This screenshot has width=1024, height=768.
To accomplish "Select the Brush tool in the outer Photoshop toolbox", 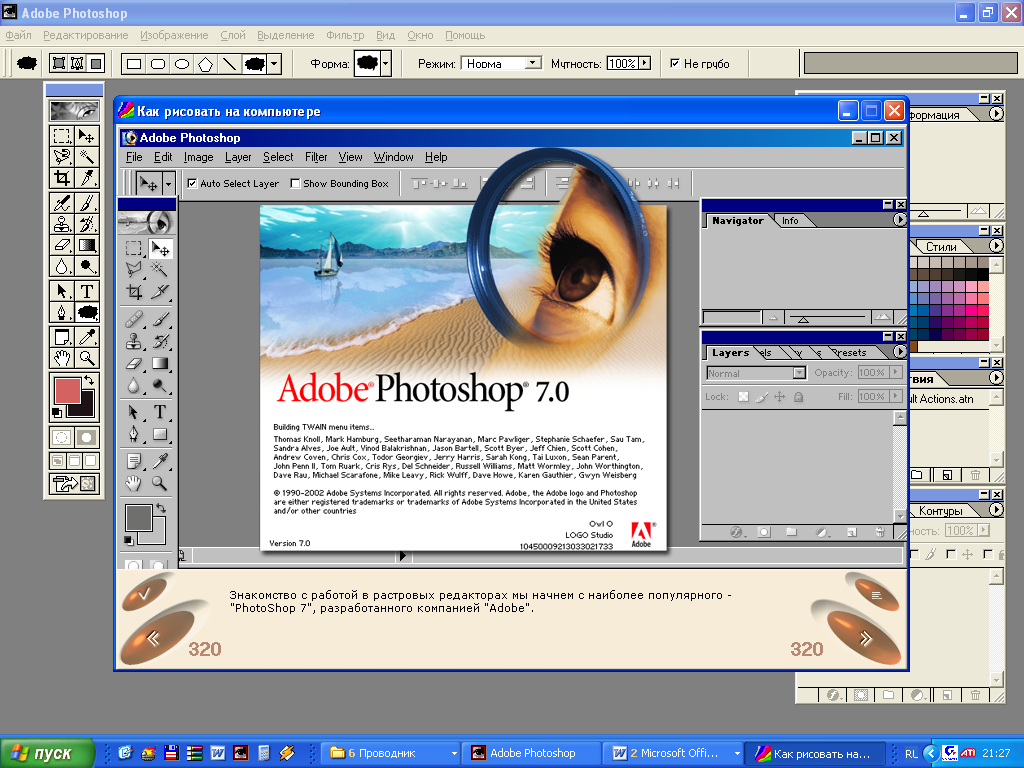I will pyautogui.click(x=87, y=203).
